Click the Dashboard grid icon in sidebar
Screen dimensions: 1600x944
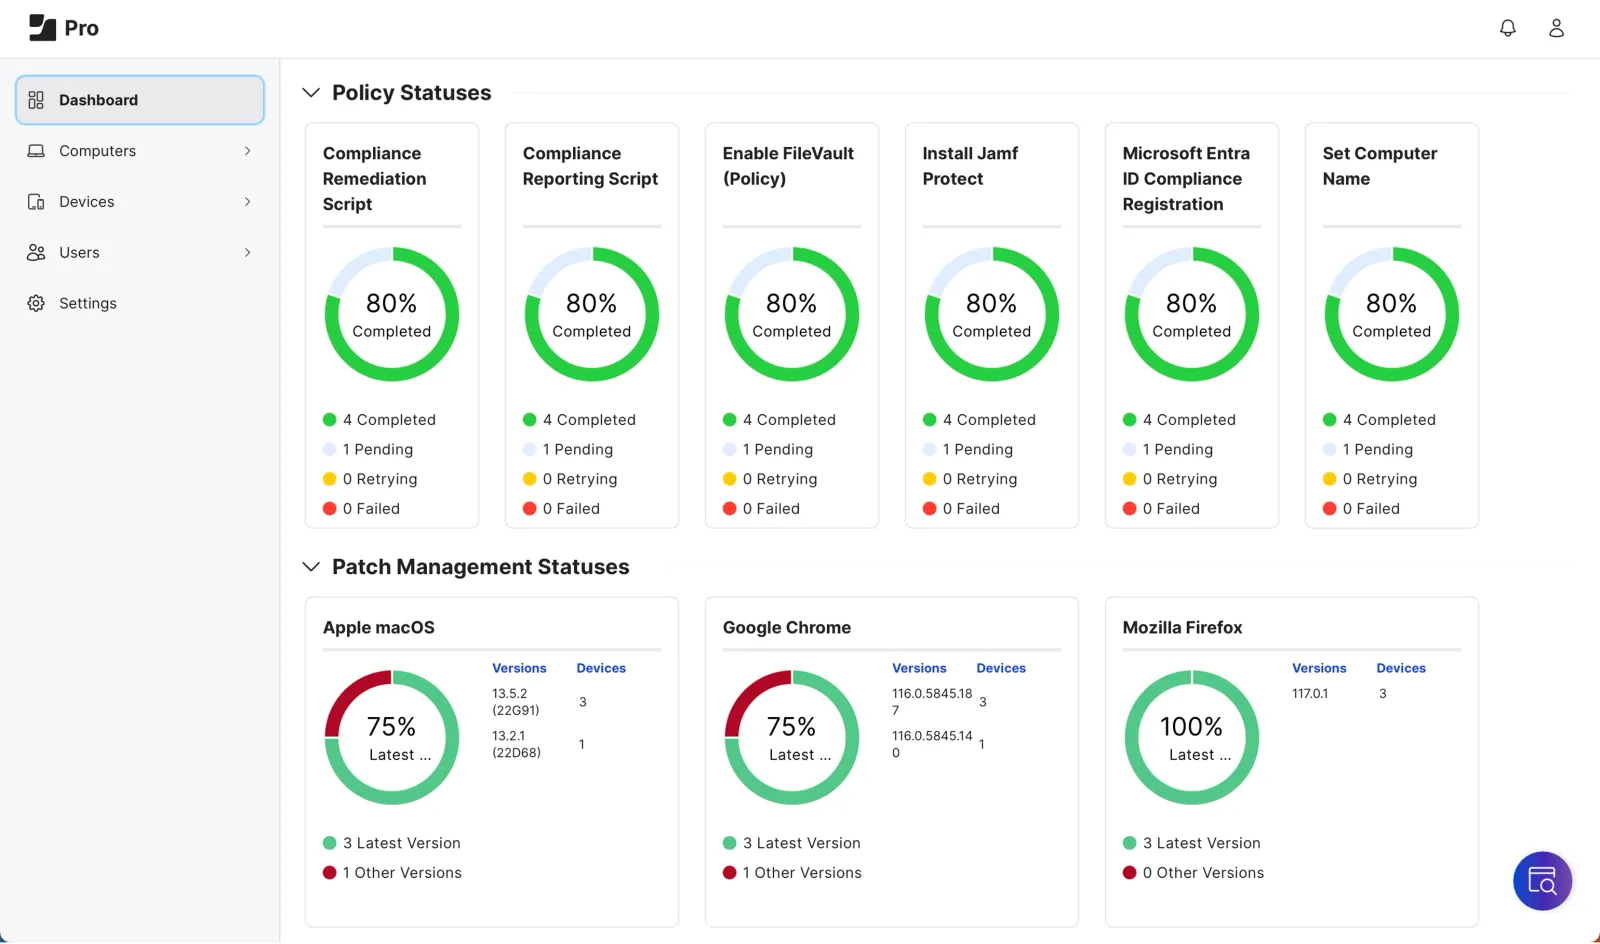36,100
